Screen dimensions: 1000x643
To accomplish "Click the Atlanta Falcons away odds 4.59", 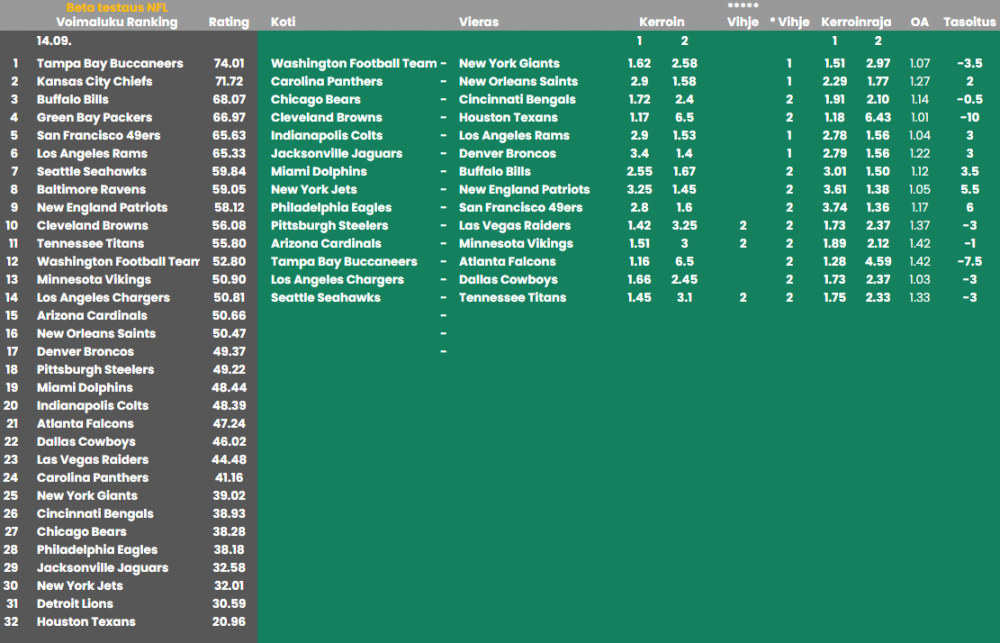I will coord(878,262).
